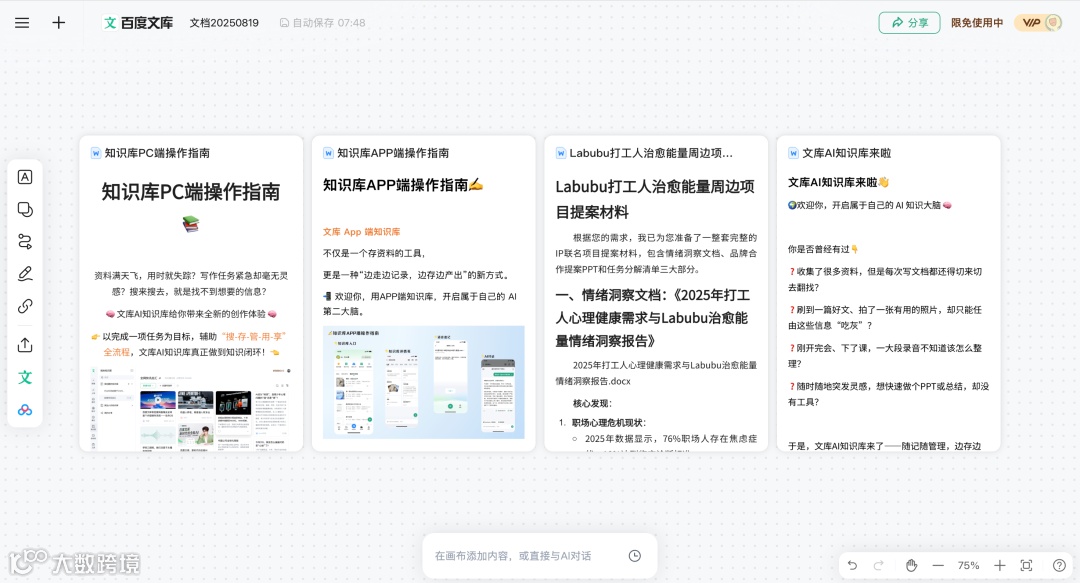Select the text tool in sidebar
The image size is (1080, 583).
coord(25,177)
